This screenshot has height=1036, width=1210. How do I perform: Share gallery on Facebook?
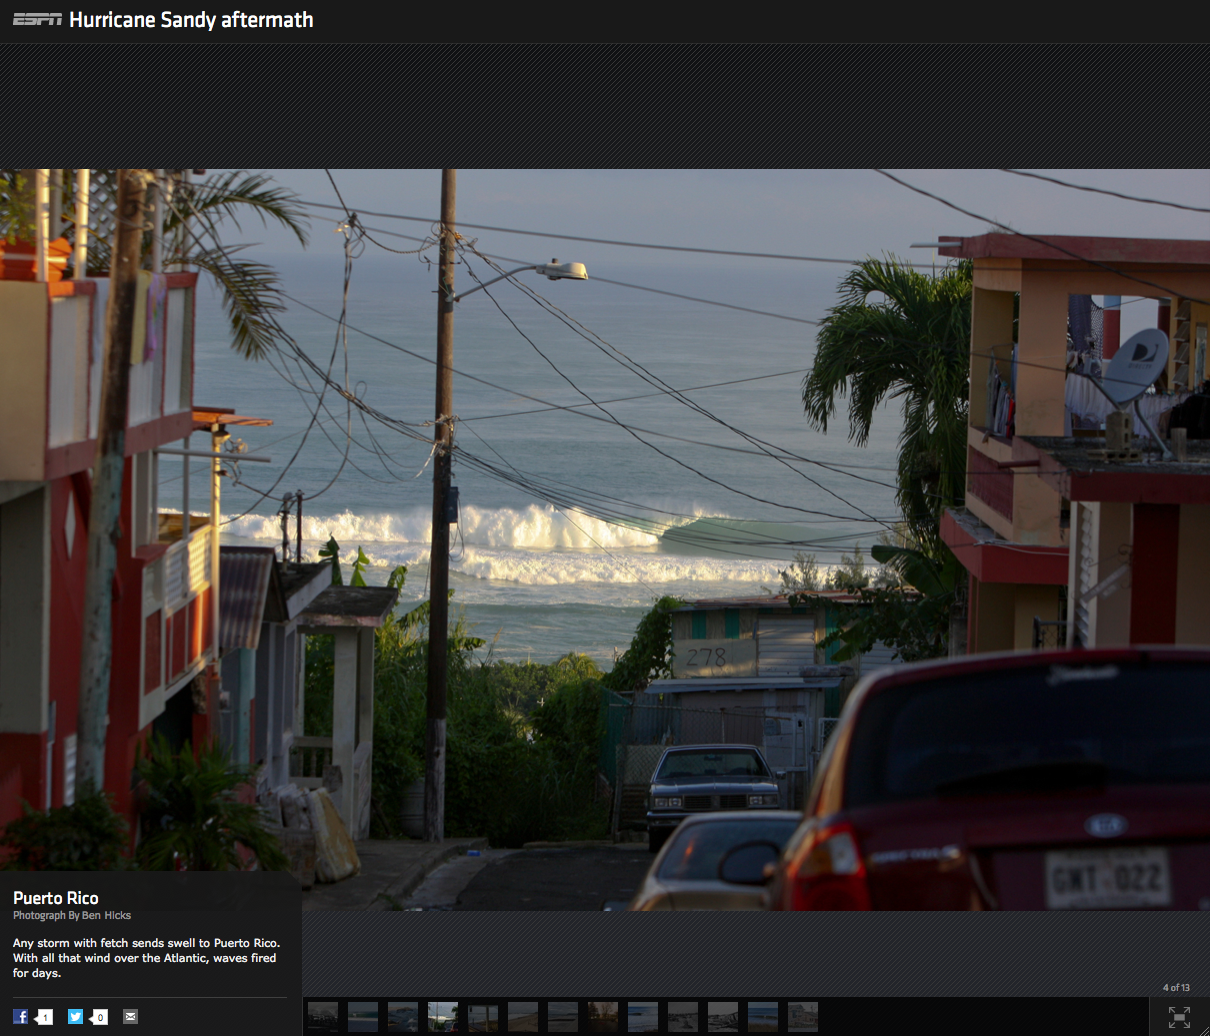pyautogui.click(x=20, y=1017)
